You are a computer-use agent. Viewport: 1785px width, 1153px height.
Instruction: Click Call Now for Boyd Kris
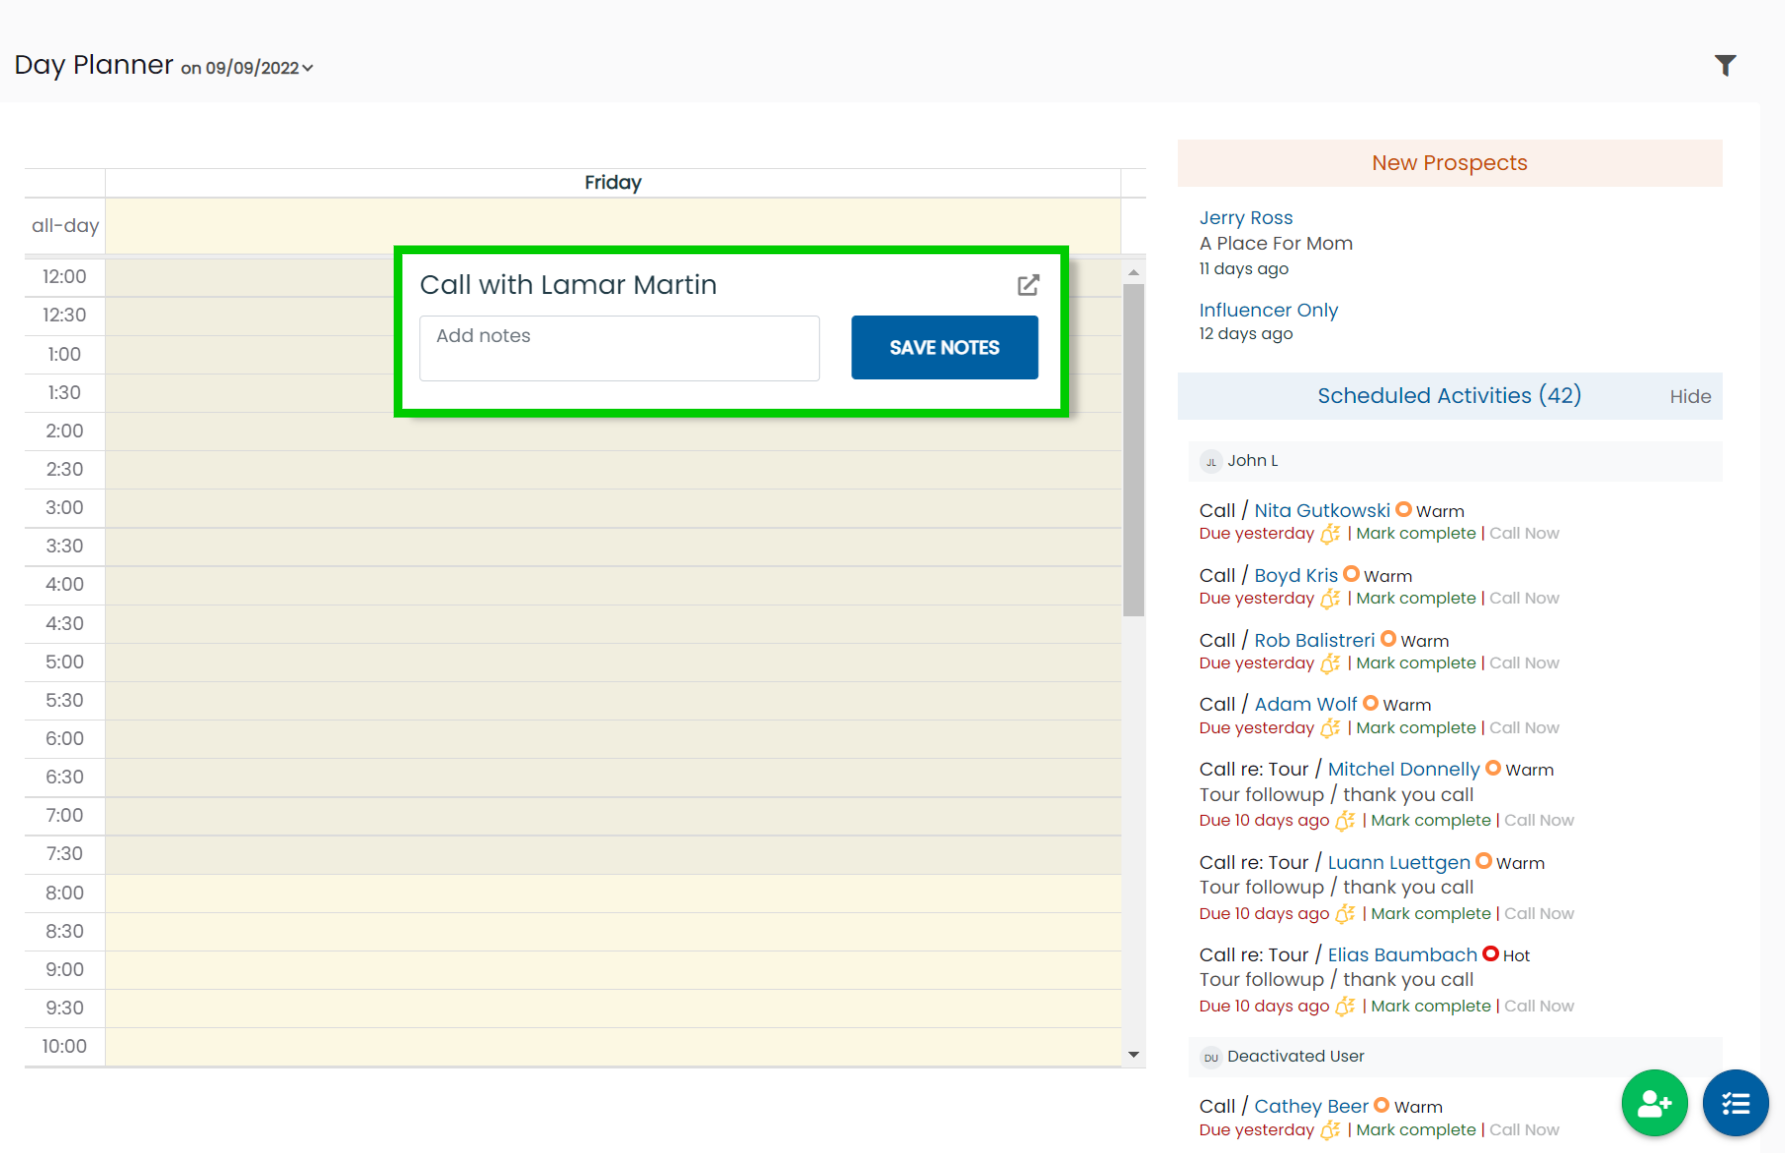[x=1524, y=599]
